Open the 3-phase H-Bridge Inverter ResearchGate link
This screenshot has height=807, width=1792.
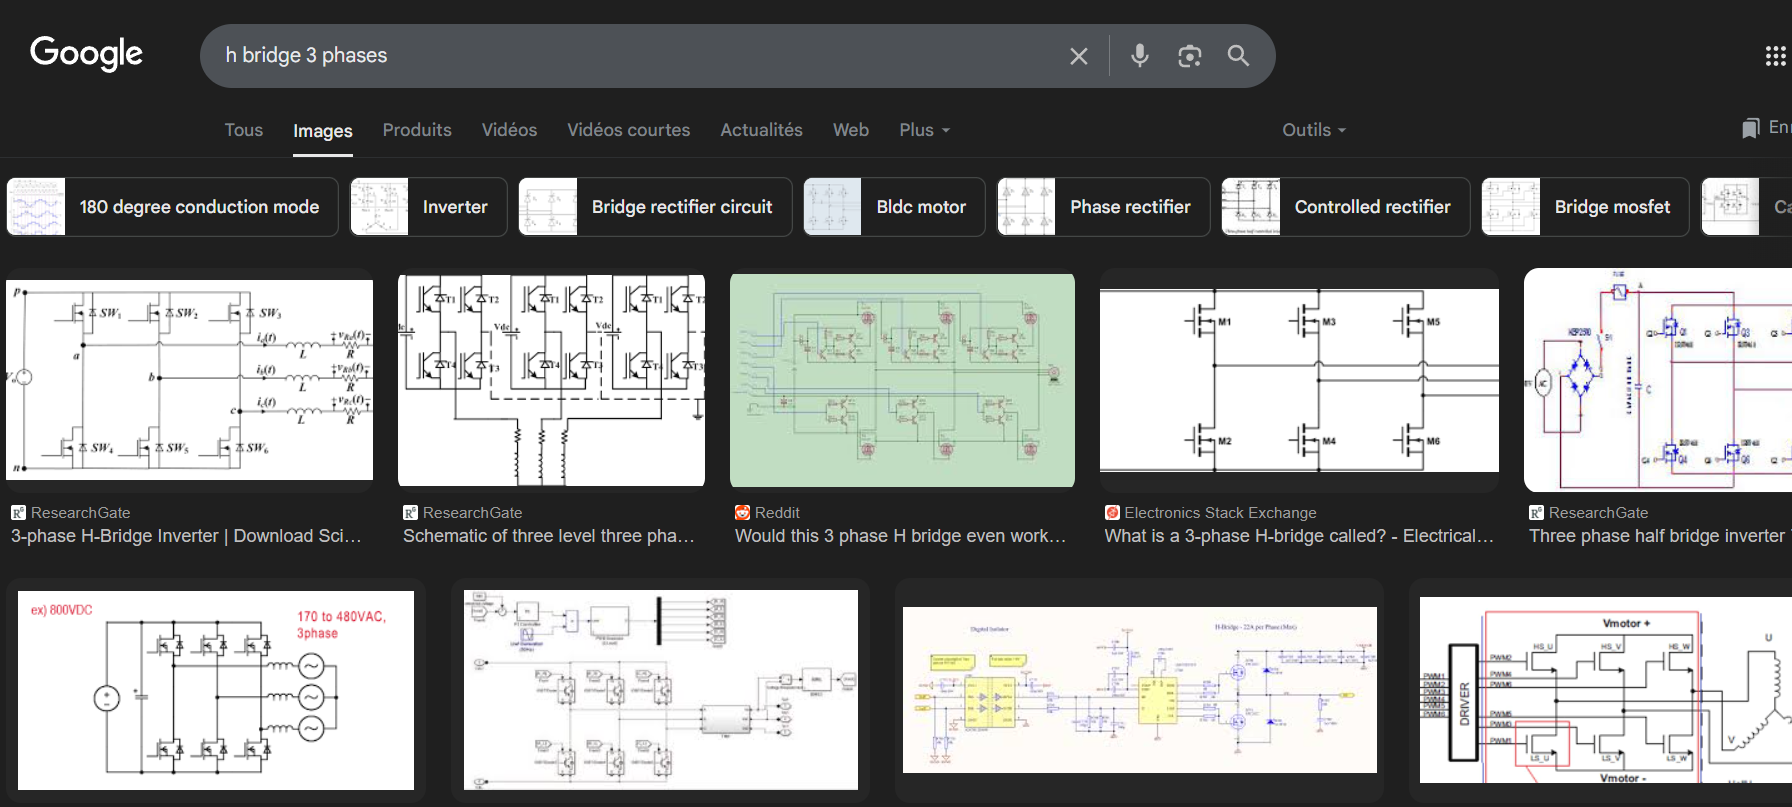coord(186,536)
